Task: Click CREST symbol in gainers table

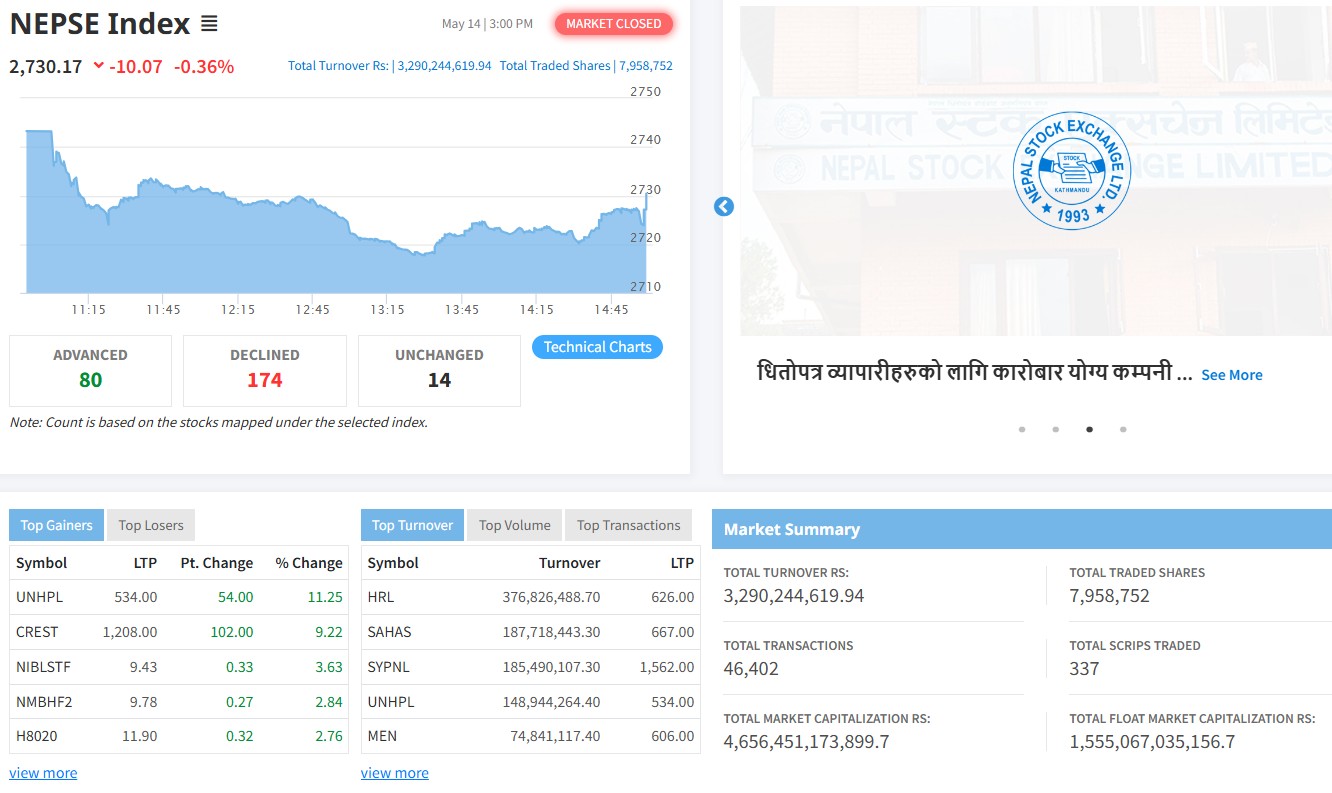Action: [37, 631]
